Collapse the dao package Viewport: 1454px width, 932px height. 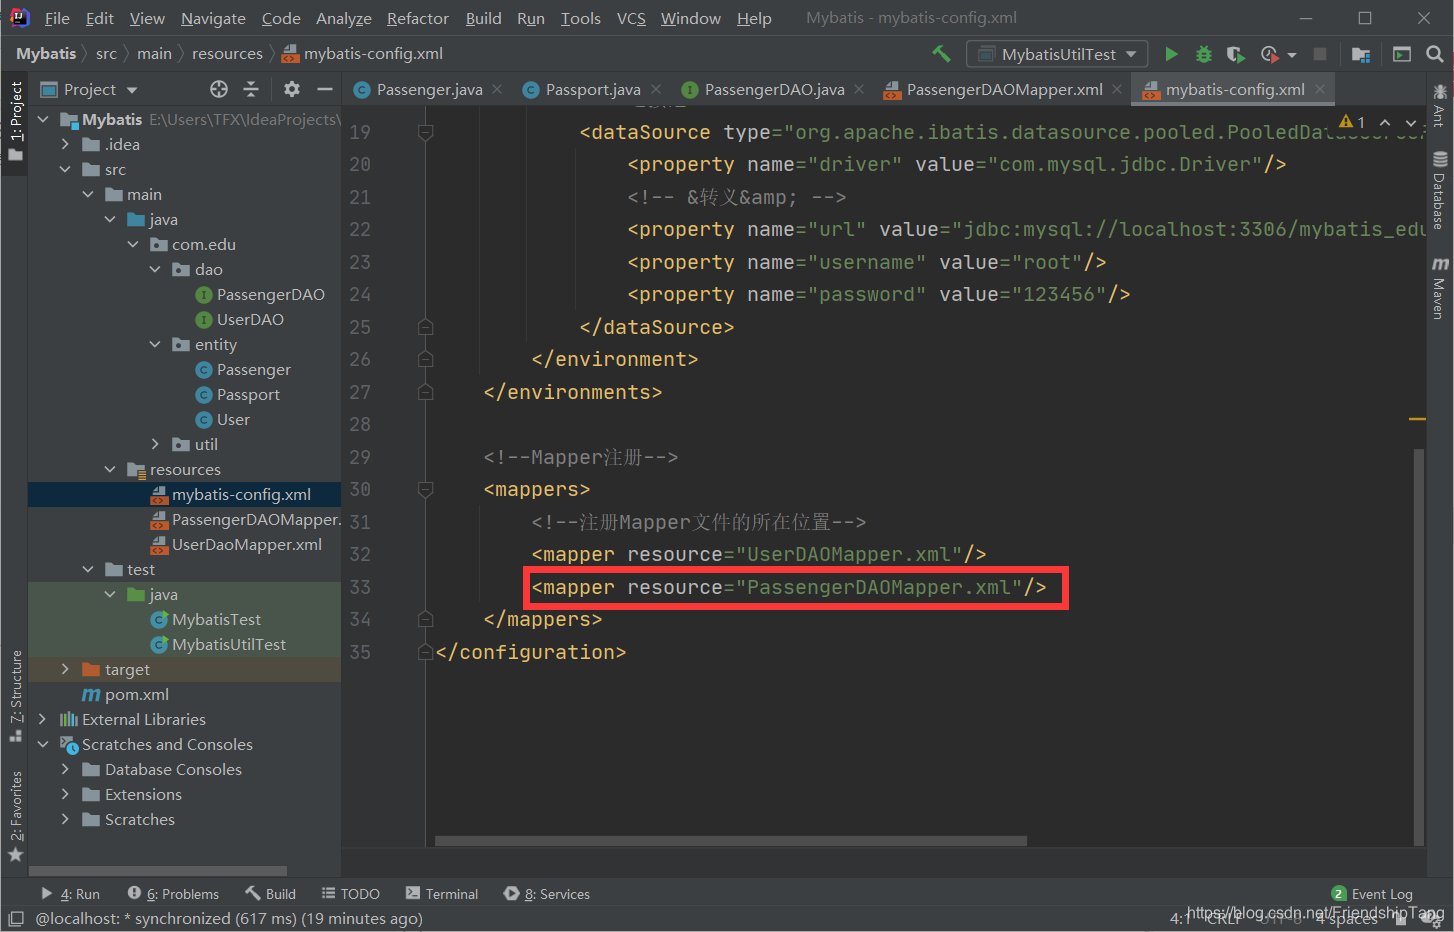click(155, 269)
